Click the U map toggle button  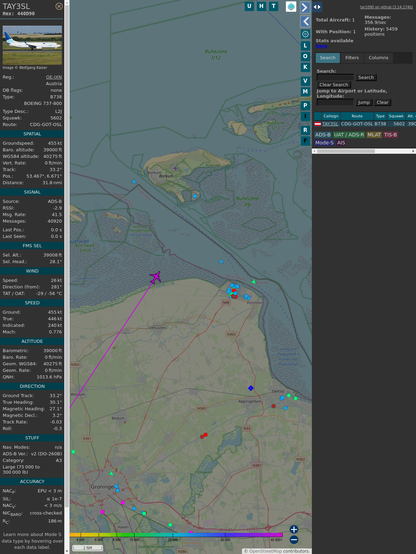250,6
